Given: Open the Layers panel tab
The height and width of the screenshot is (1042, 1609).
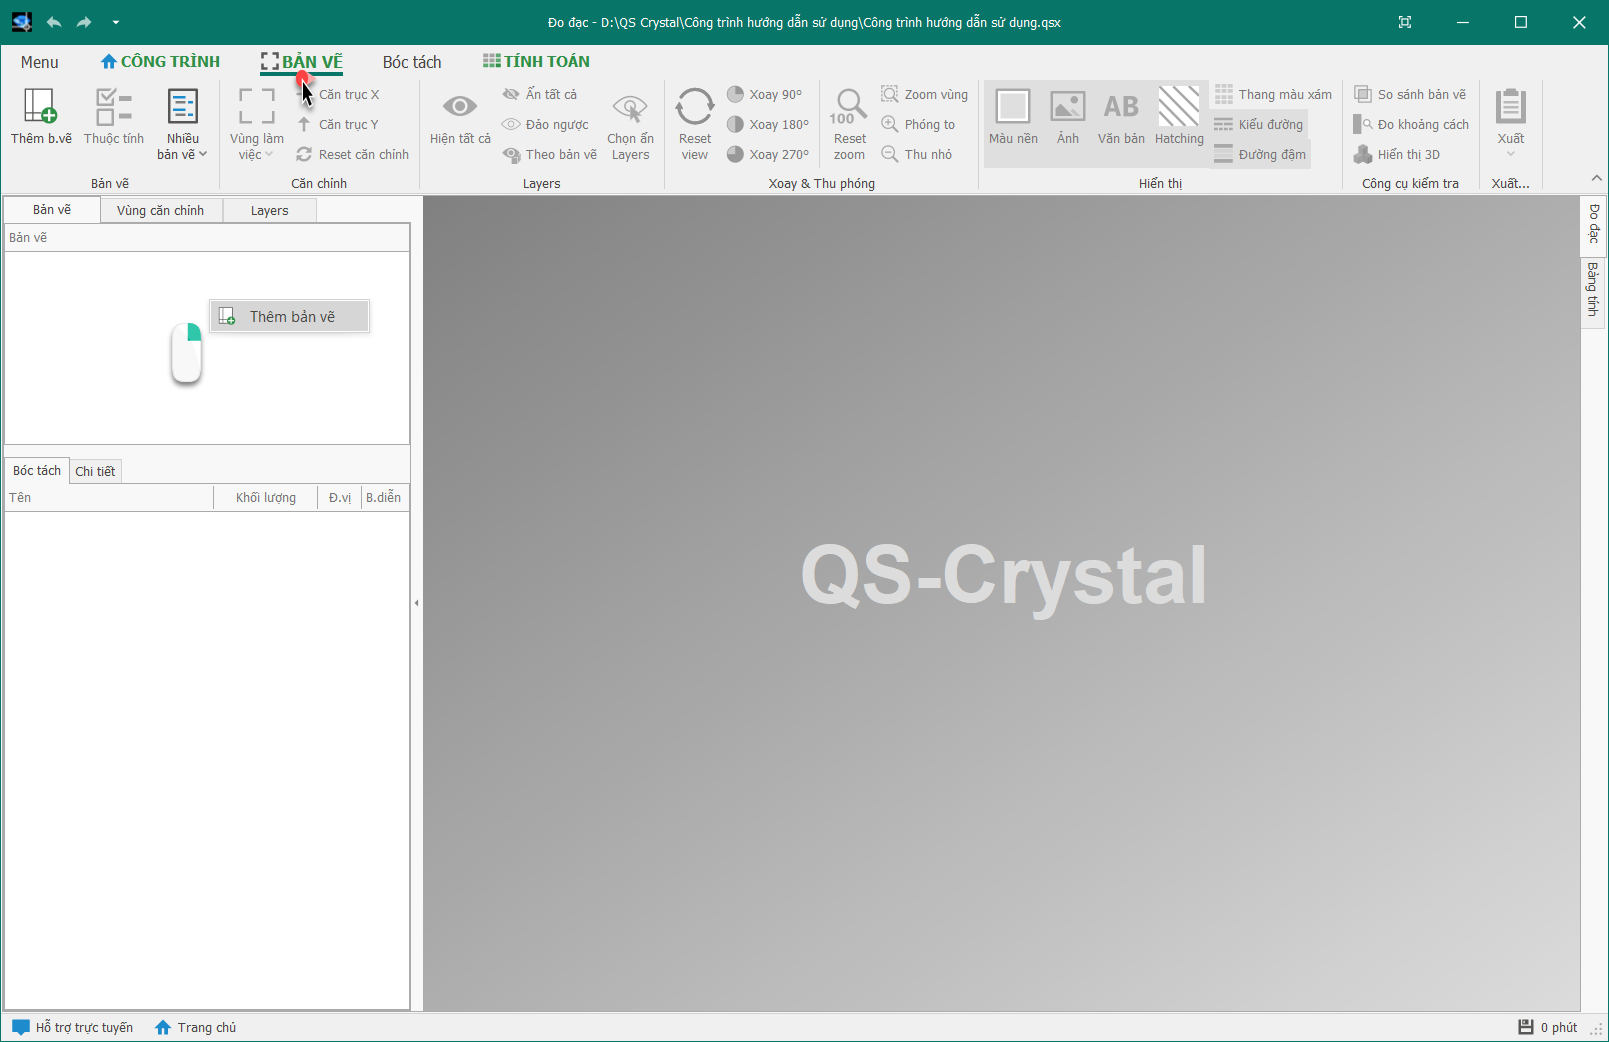Looking at the screenshot, I should 269,210.
